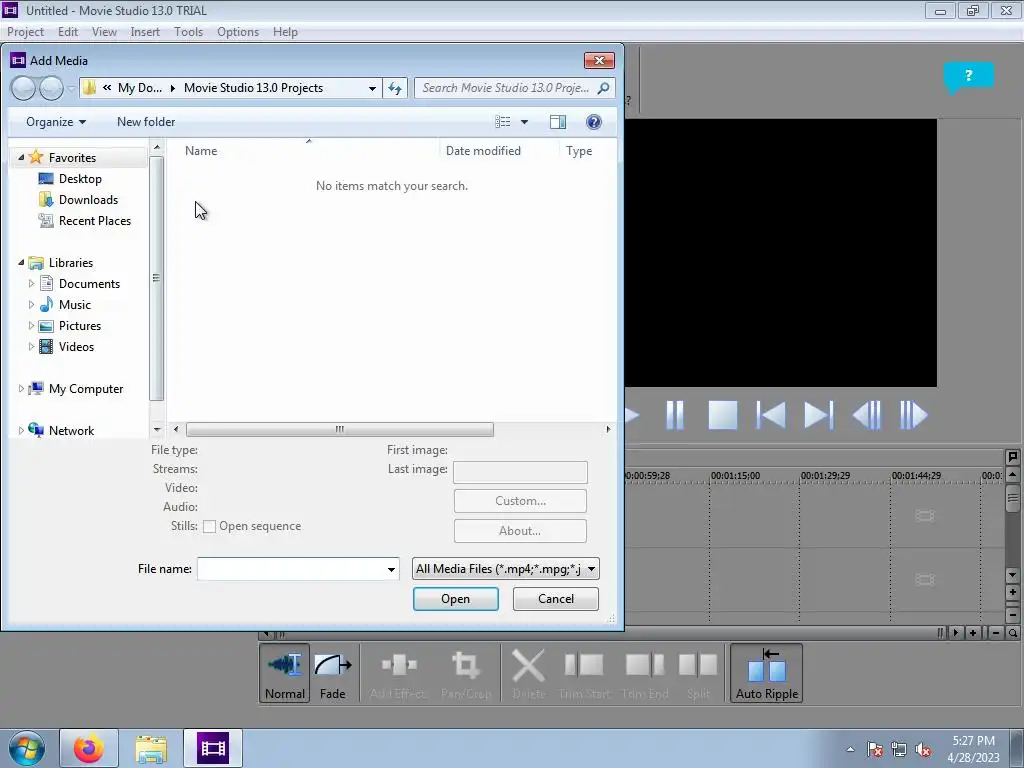
Task: Go to end of project button
Action: pos(818,415)
